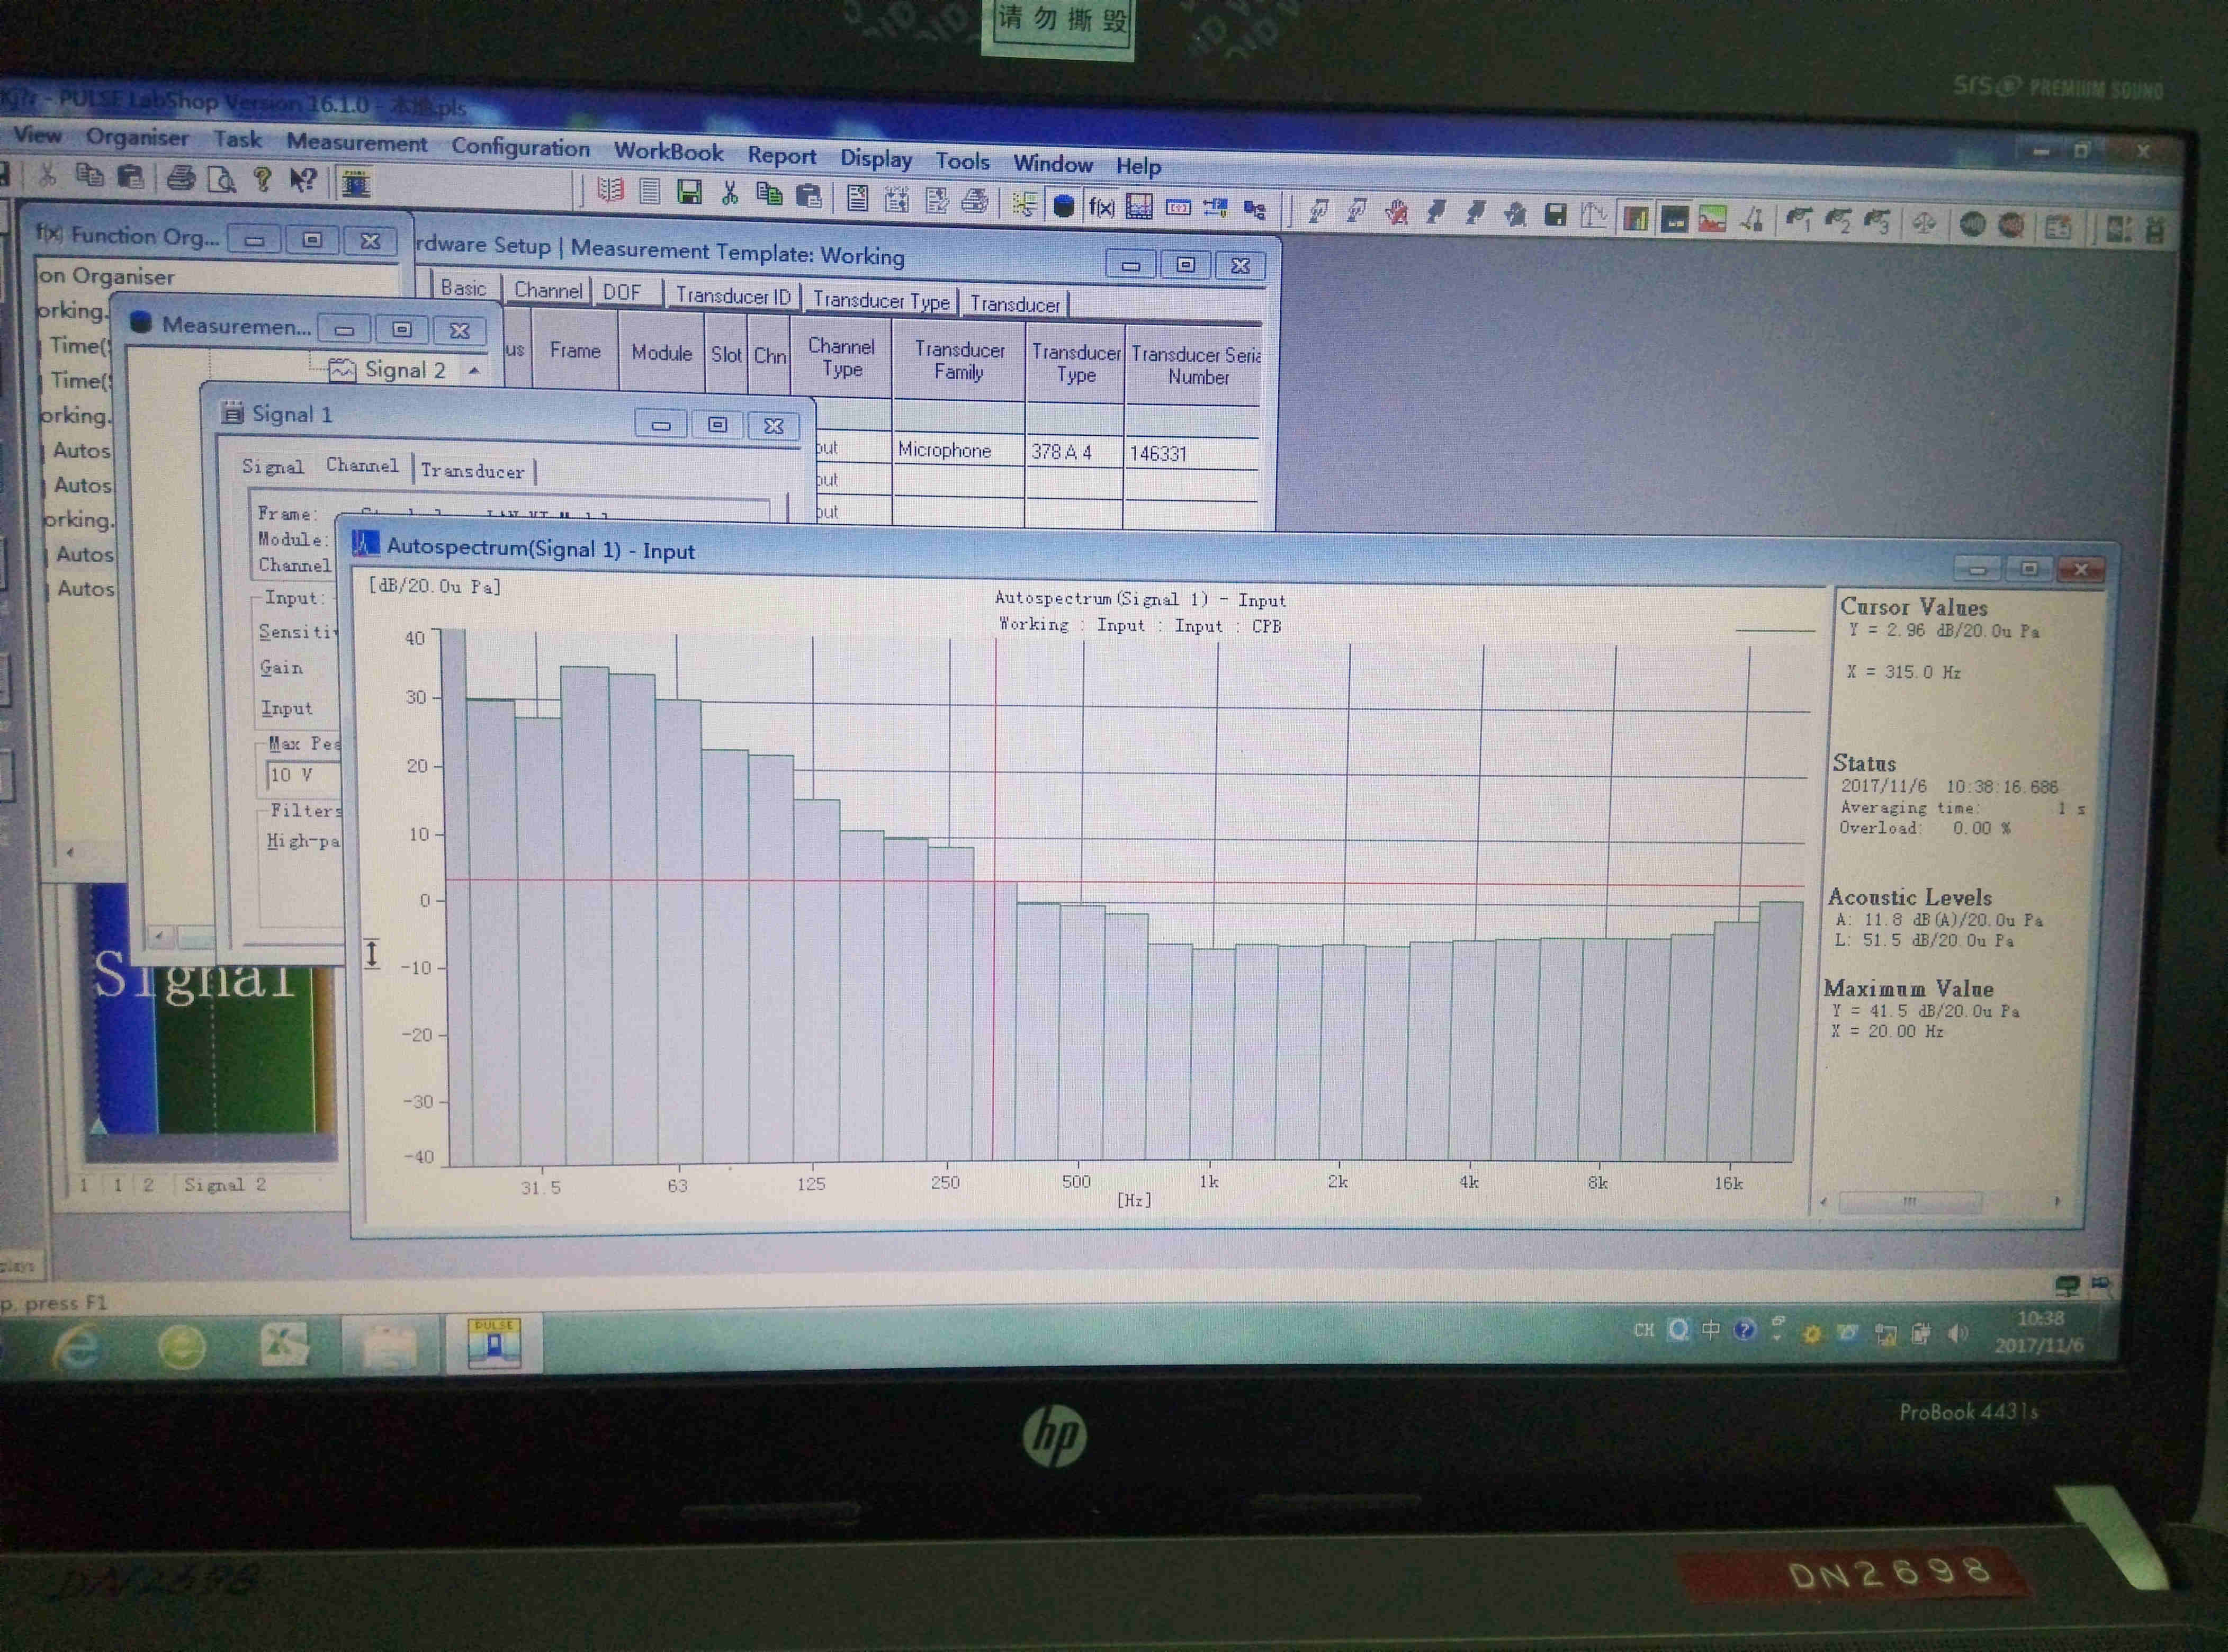Open the Transducer tab in Signal 1 window

pyautogui.click(x=472, y=470)
